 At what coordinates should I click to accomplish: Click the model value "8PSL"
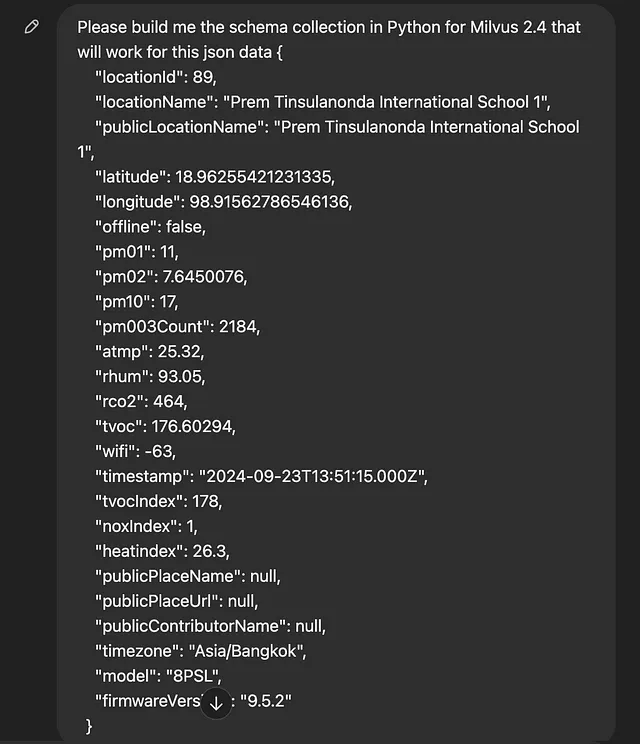194,676
